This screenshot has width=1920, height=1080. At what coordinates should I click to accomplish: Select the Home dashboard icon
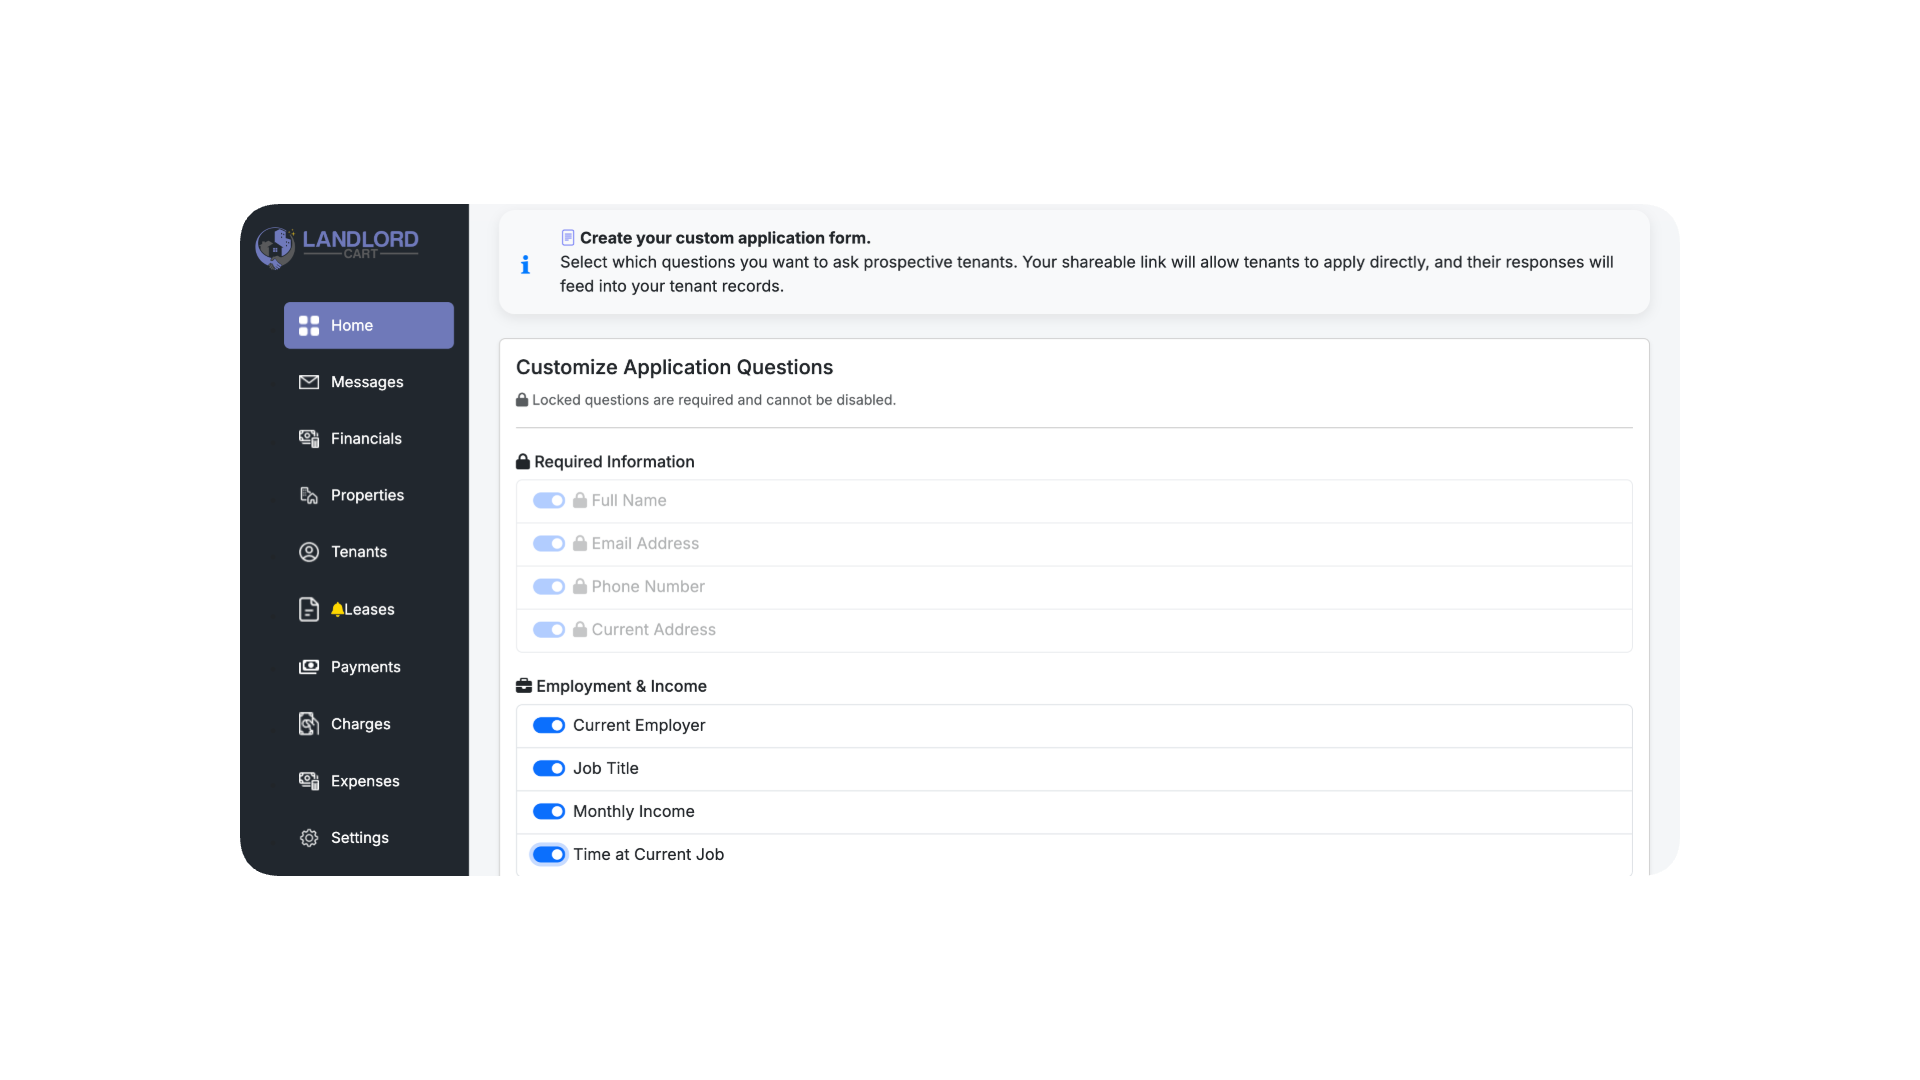coord(308,325)
